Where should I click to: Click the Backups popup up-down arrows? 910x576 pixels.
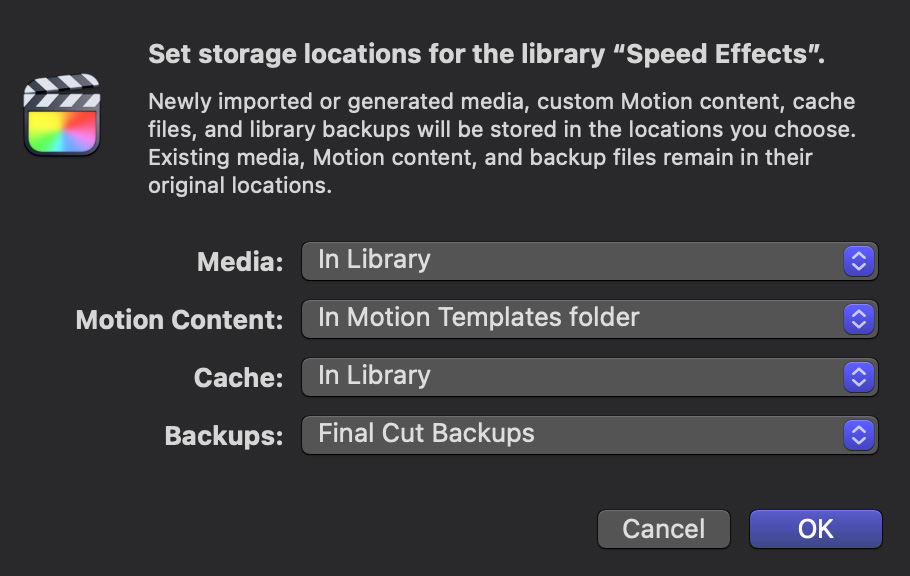point(859,435)
